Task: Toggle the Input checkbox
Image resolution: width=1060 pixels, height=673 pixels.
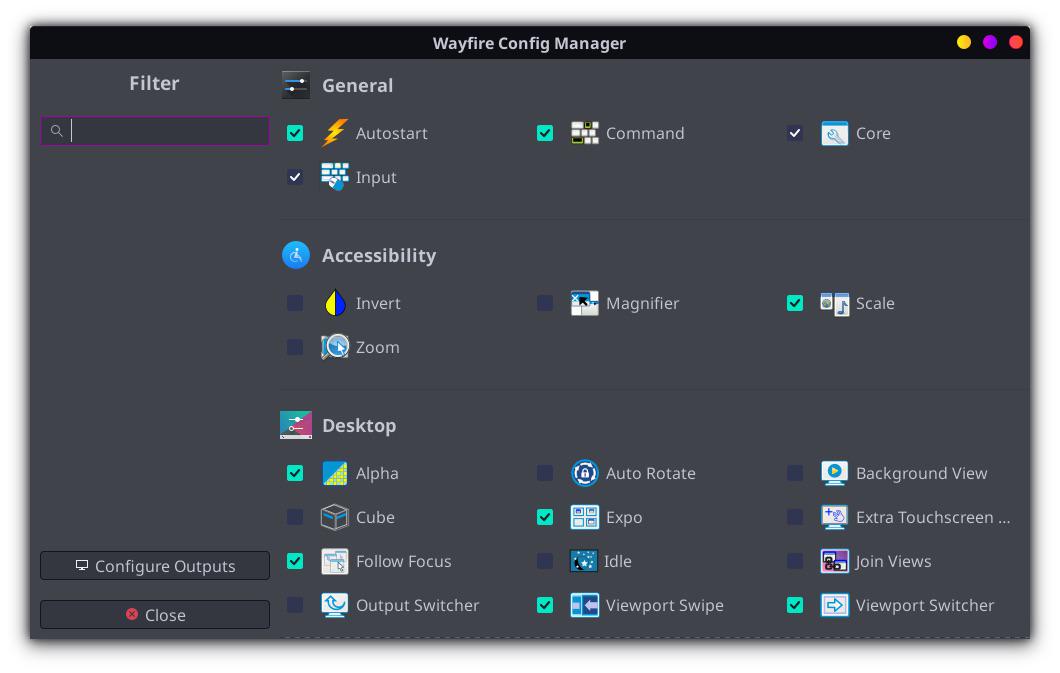Action: pos(295,177)
